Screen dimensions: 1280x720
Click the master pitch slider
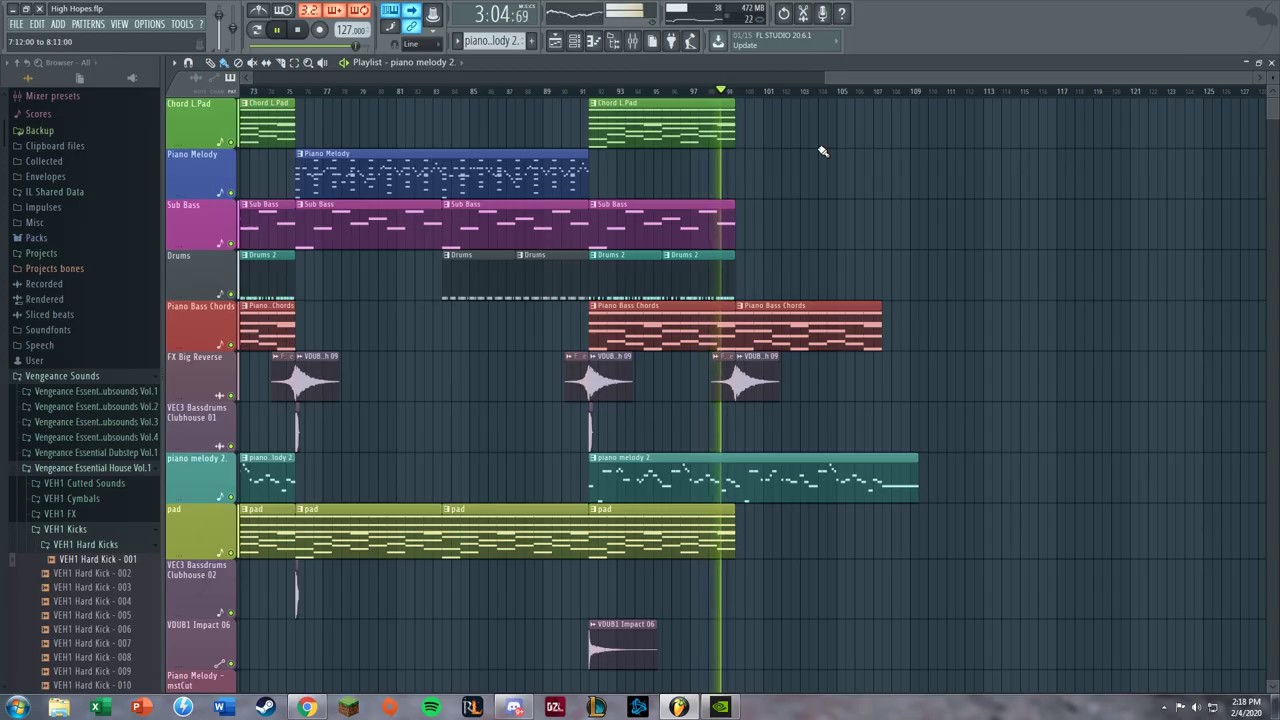tap(233, 28)
